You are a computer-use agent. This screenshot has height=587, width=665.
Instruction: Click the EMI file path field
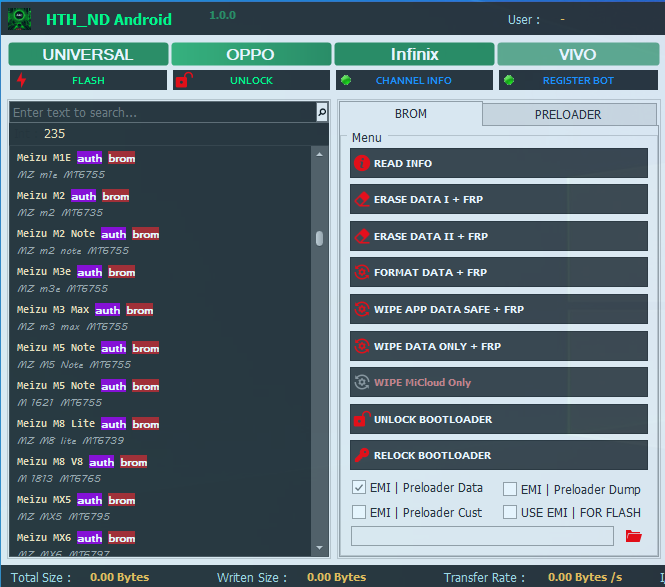(x=482, y=536)
